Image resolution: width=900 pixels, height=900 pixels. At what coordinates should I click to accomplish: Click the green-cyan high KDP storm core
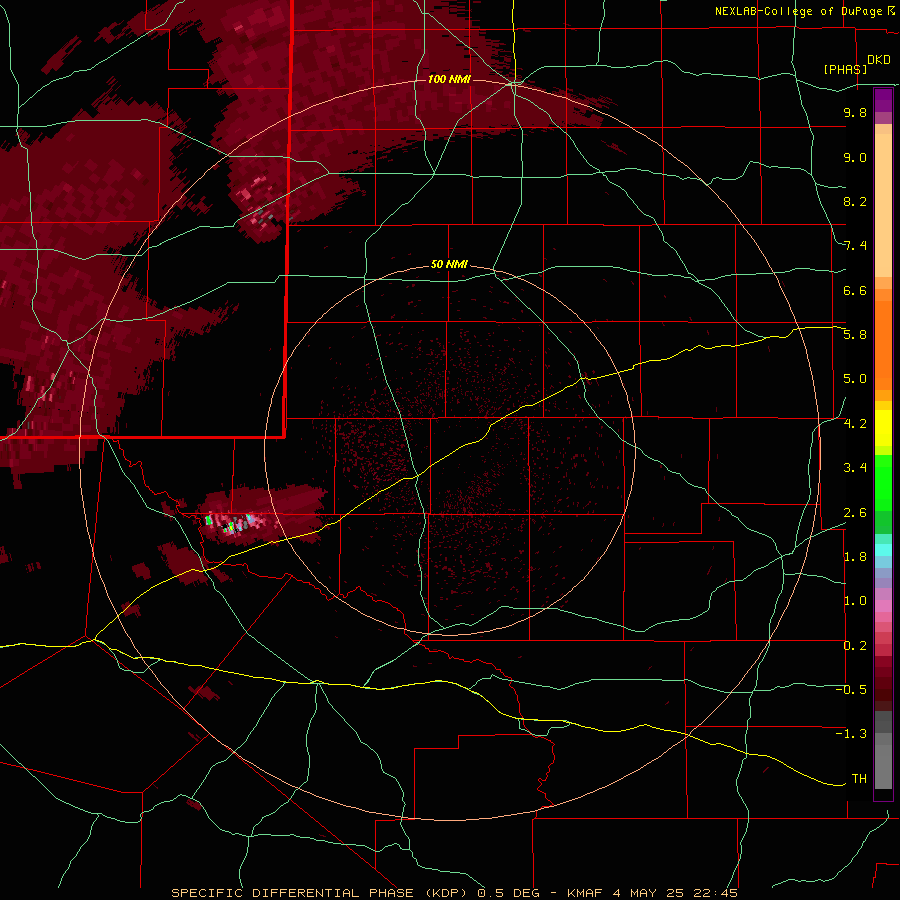(230, 524)
